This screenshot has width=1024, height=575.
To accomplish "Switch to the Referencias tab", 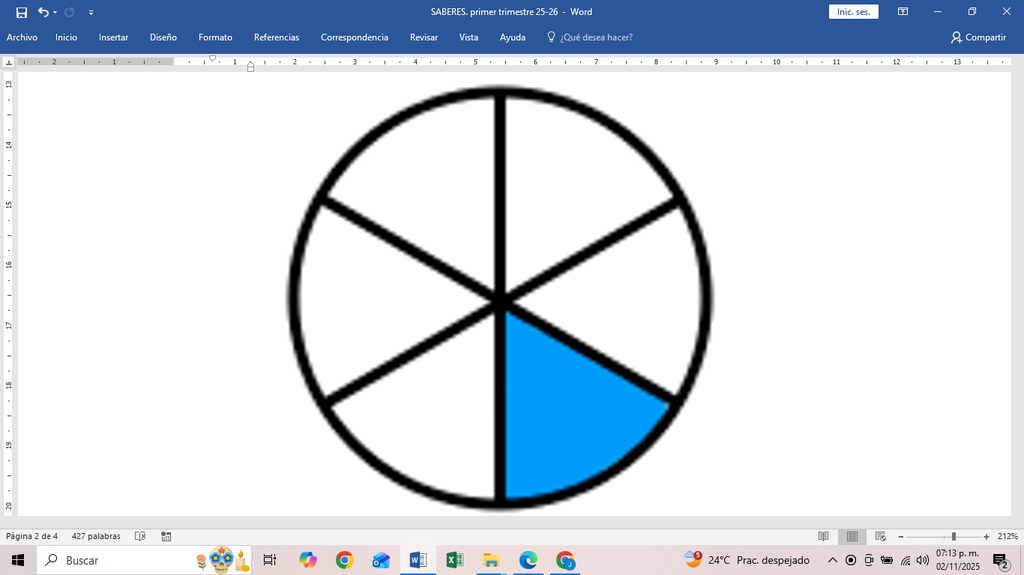I will pos(276,37).
